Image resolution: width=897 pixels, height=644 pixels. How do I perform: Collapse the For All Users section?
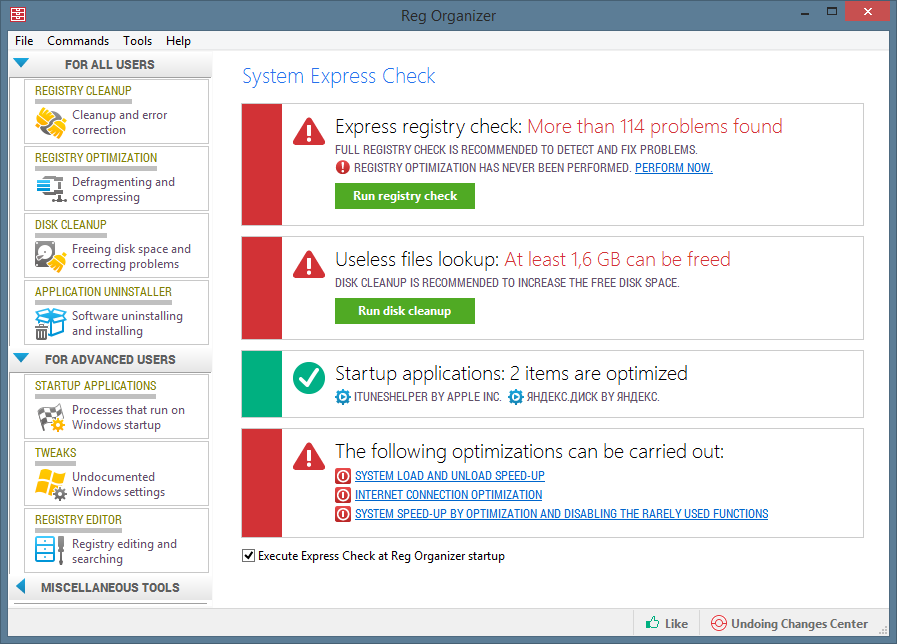coord(21,65)
